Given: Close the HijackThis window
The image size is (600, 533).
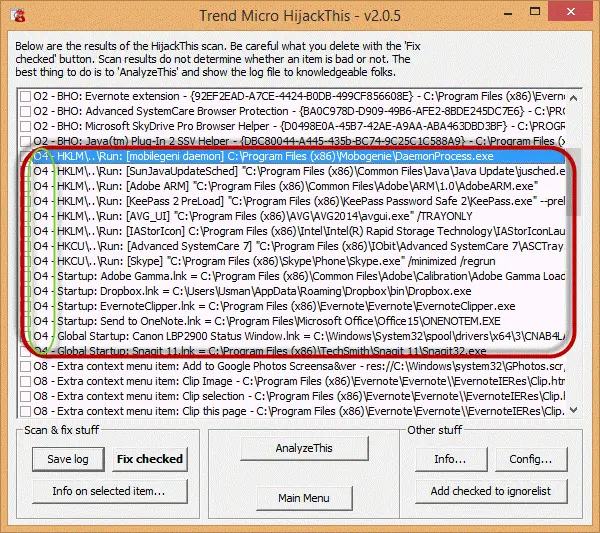Looking at the screenshot, I should click(571, 12).
